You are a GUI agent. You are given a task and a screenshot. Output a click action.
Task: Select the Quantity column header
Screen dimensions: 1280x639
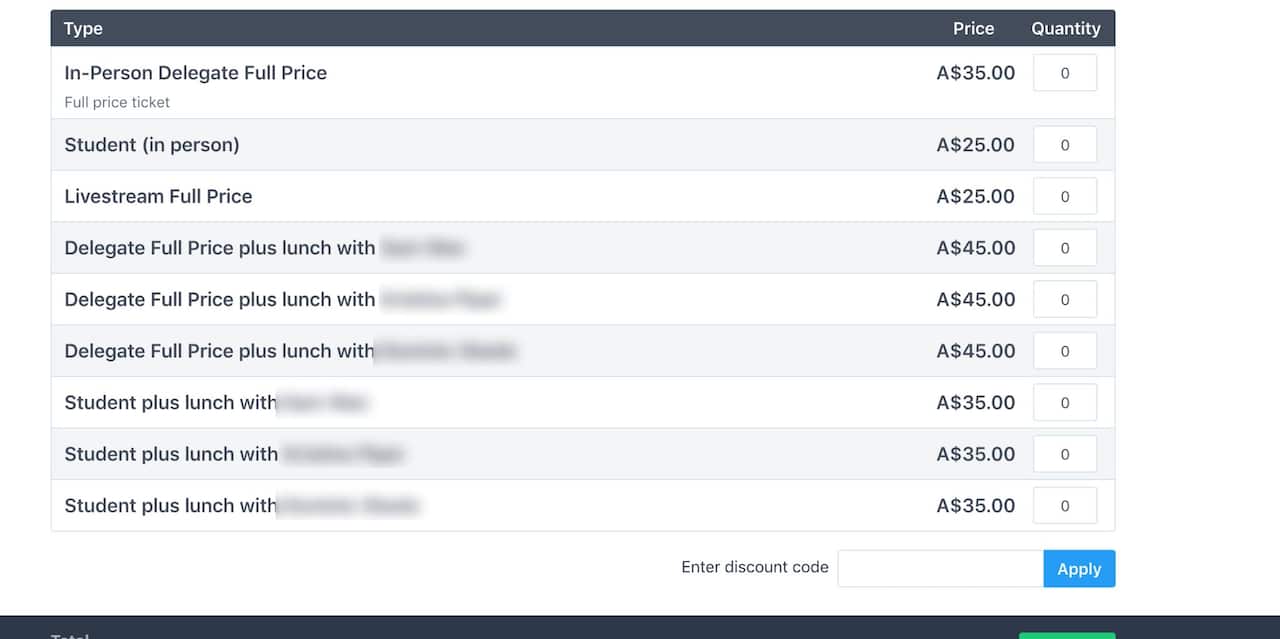[1065, 29]
